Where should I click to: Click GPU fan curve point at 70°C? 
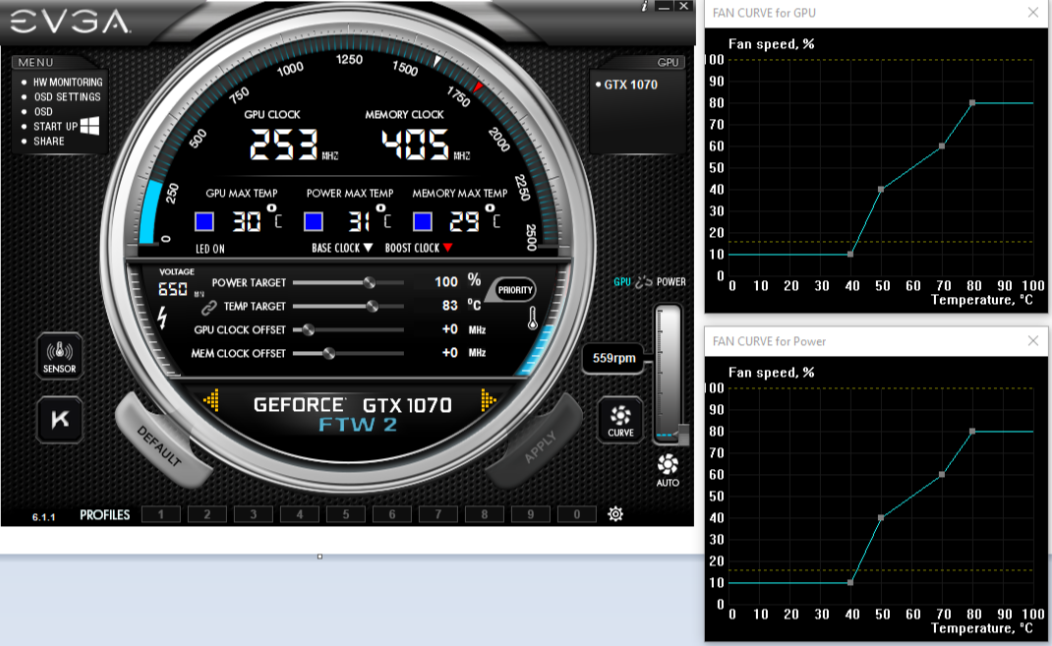(x=942, y=146)
